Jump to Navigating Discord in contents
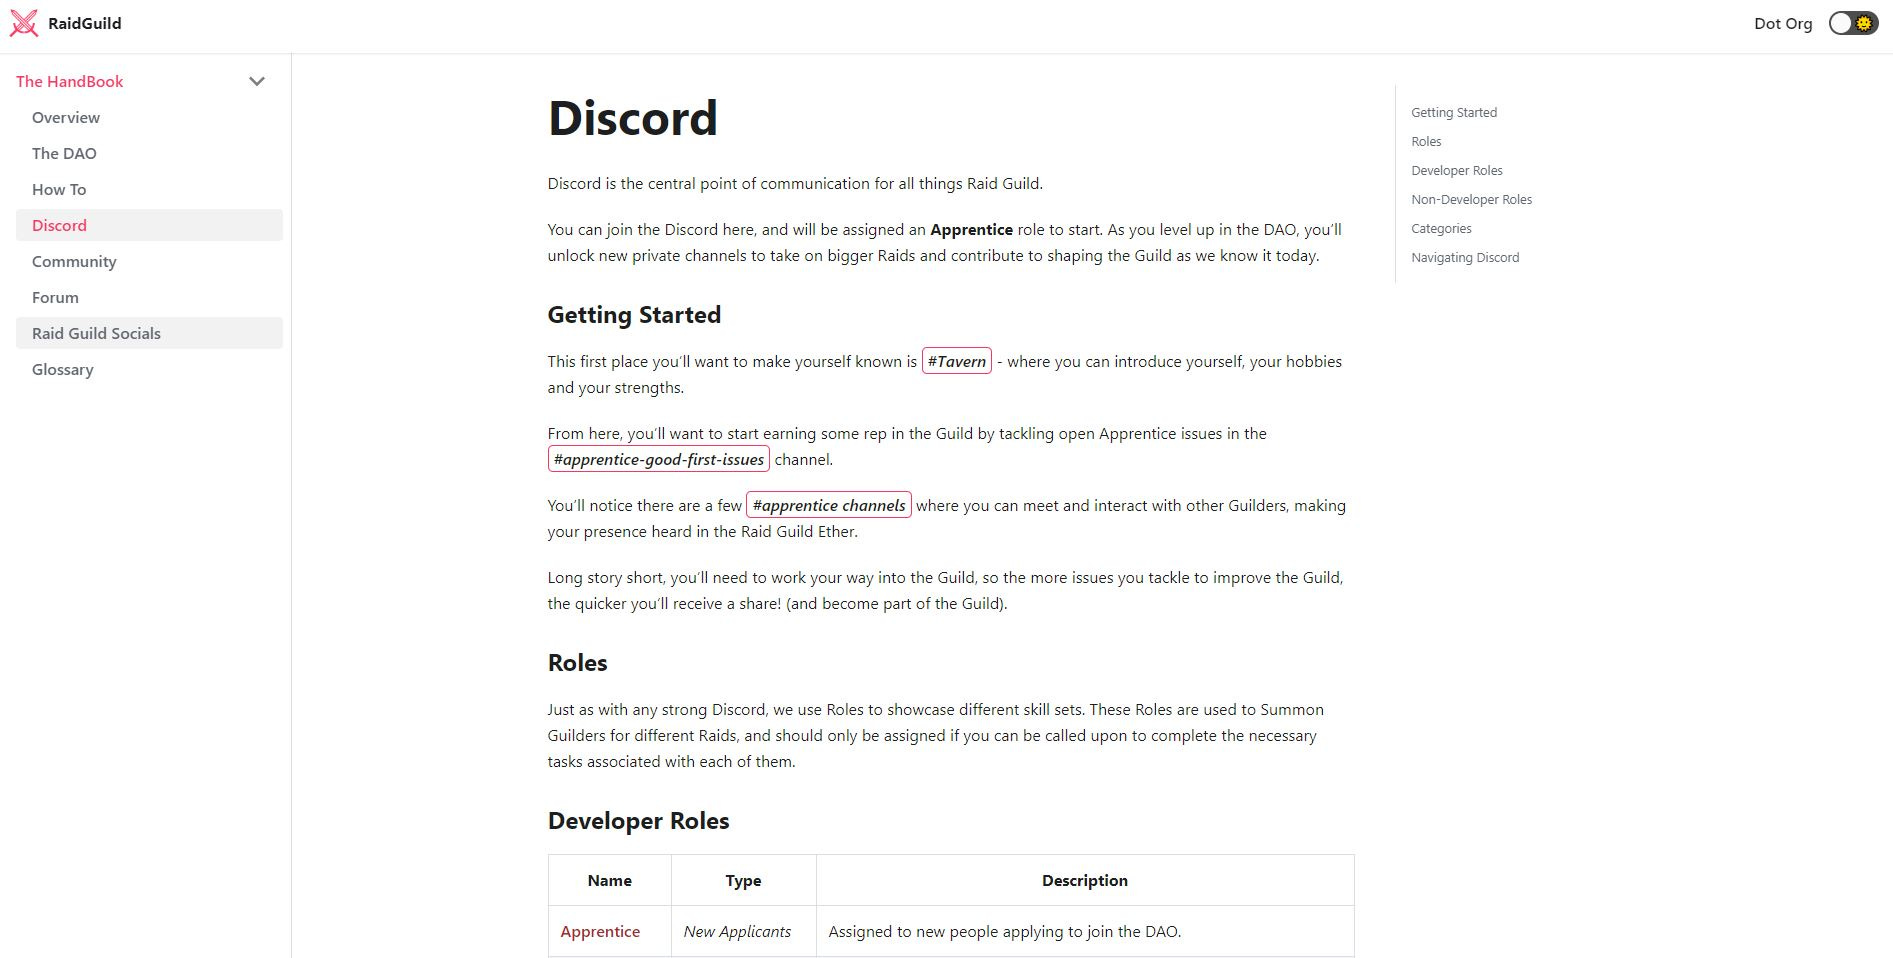This screenshot has width=1893, height=958. tap(1465, 257)
